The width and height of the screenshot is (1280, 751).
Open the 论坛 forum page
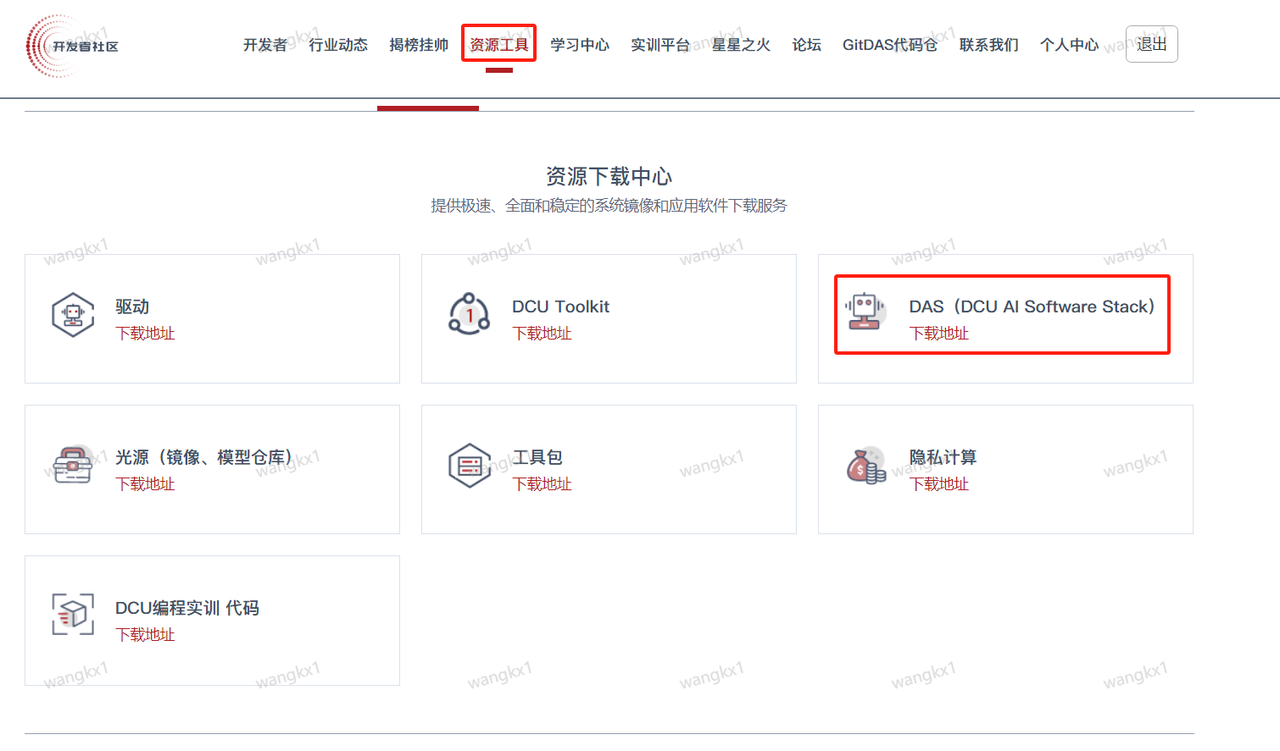[806, 45]
